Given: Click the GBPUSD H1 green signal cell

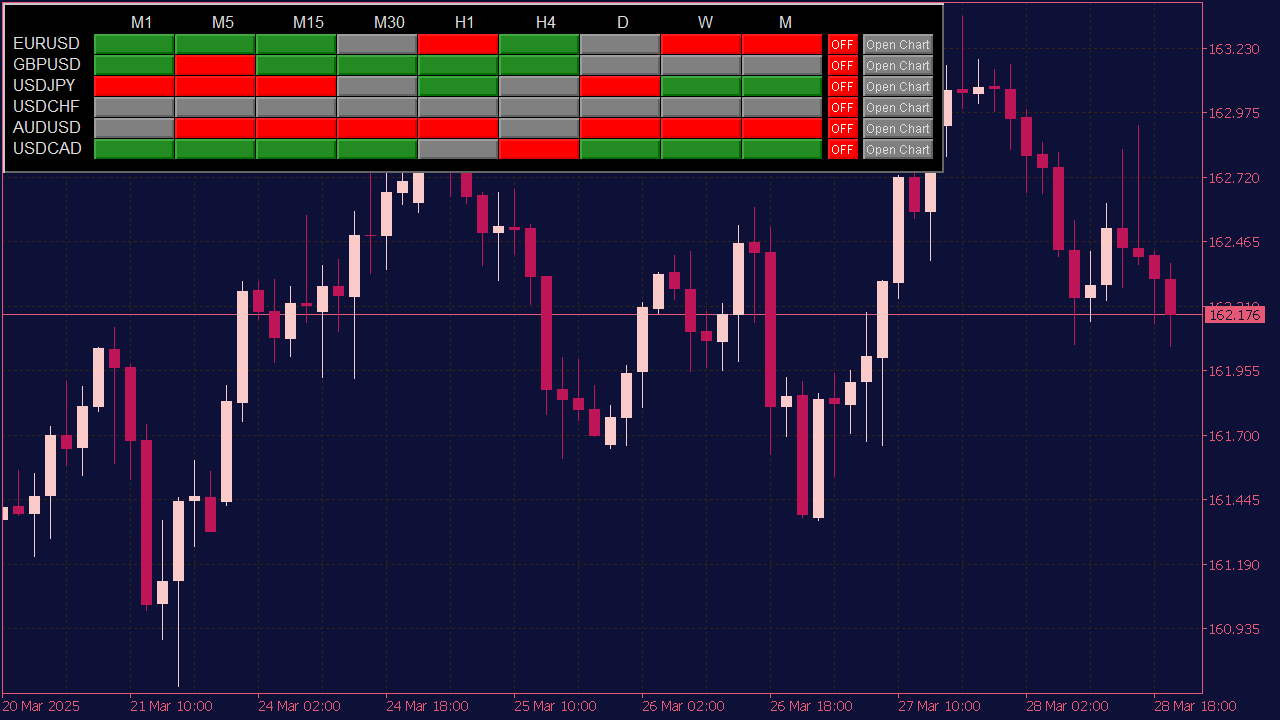Looking at the screenshot, I should click(x=457, y=64).
